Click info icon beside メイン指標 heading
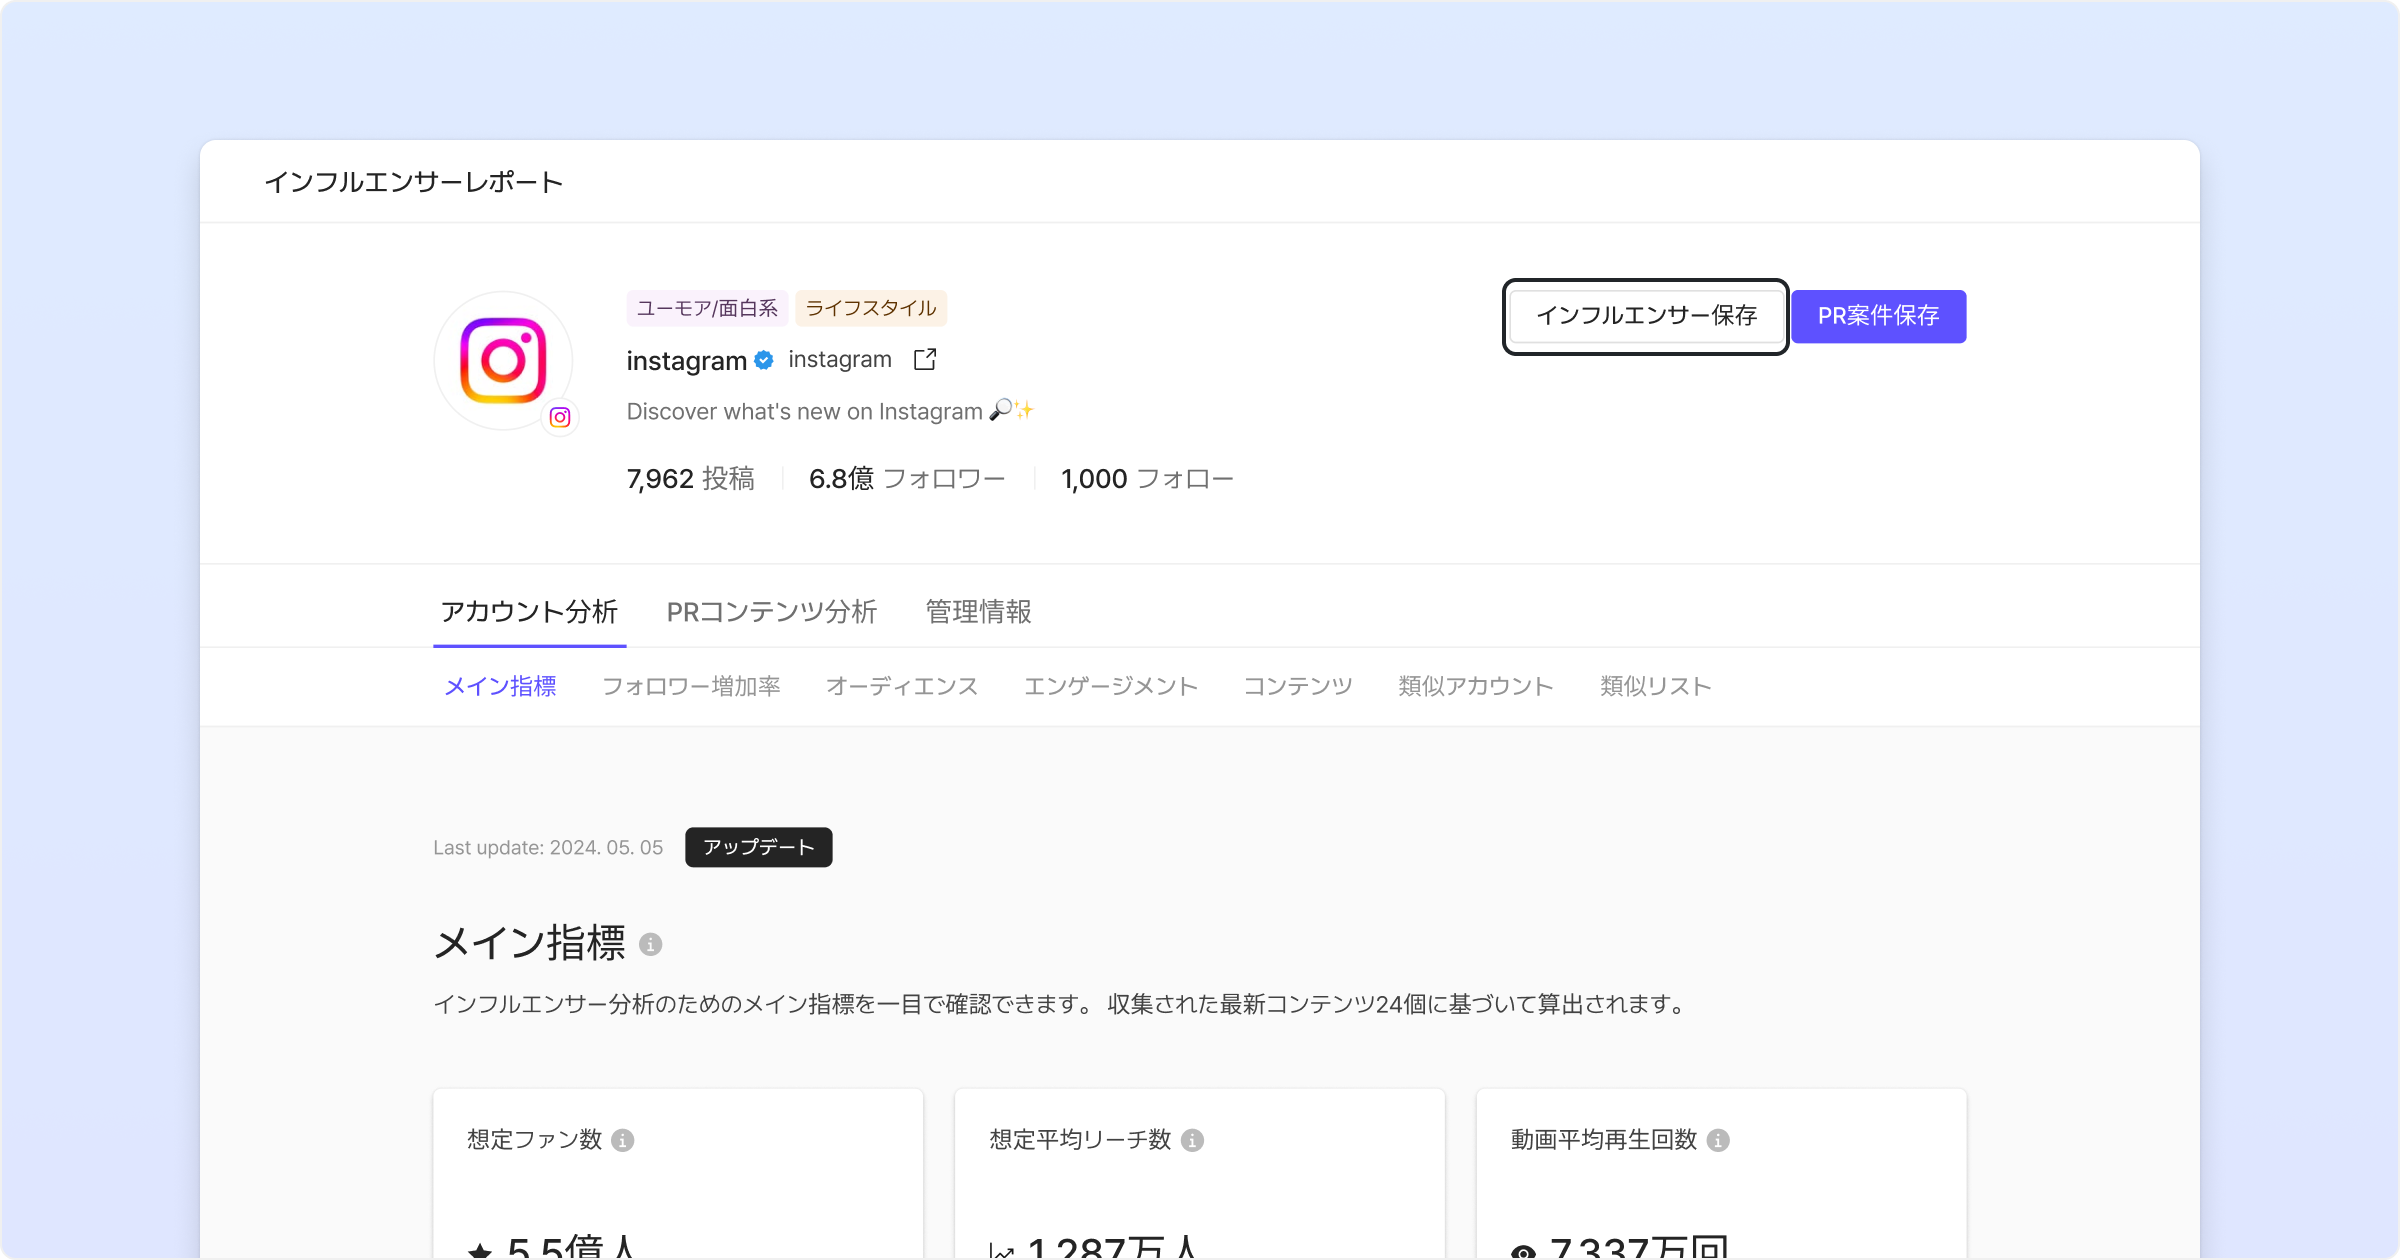Image resolution: width=2400 pixels, height=1260 pixels. (650, 944)
